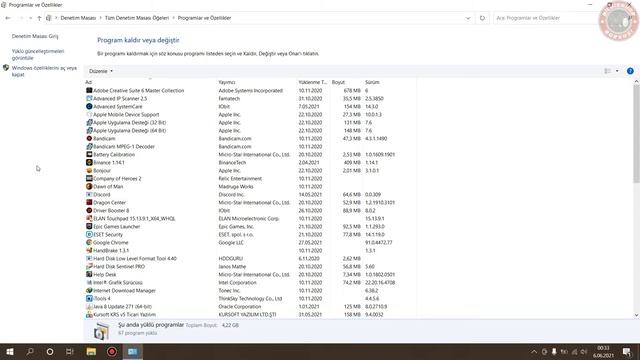
Task: Select the Driver Booster 8 icon
Action: 89,210
